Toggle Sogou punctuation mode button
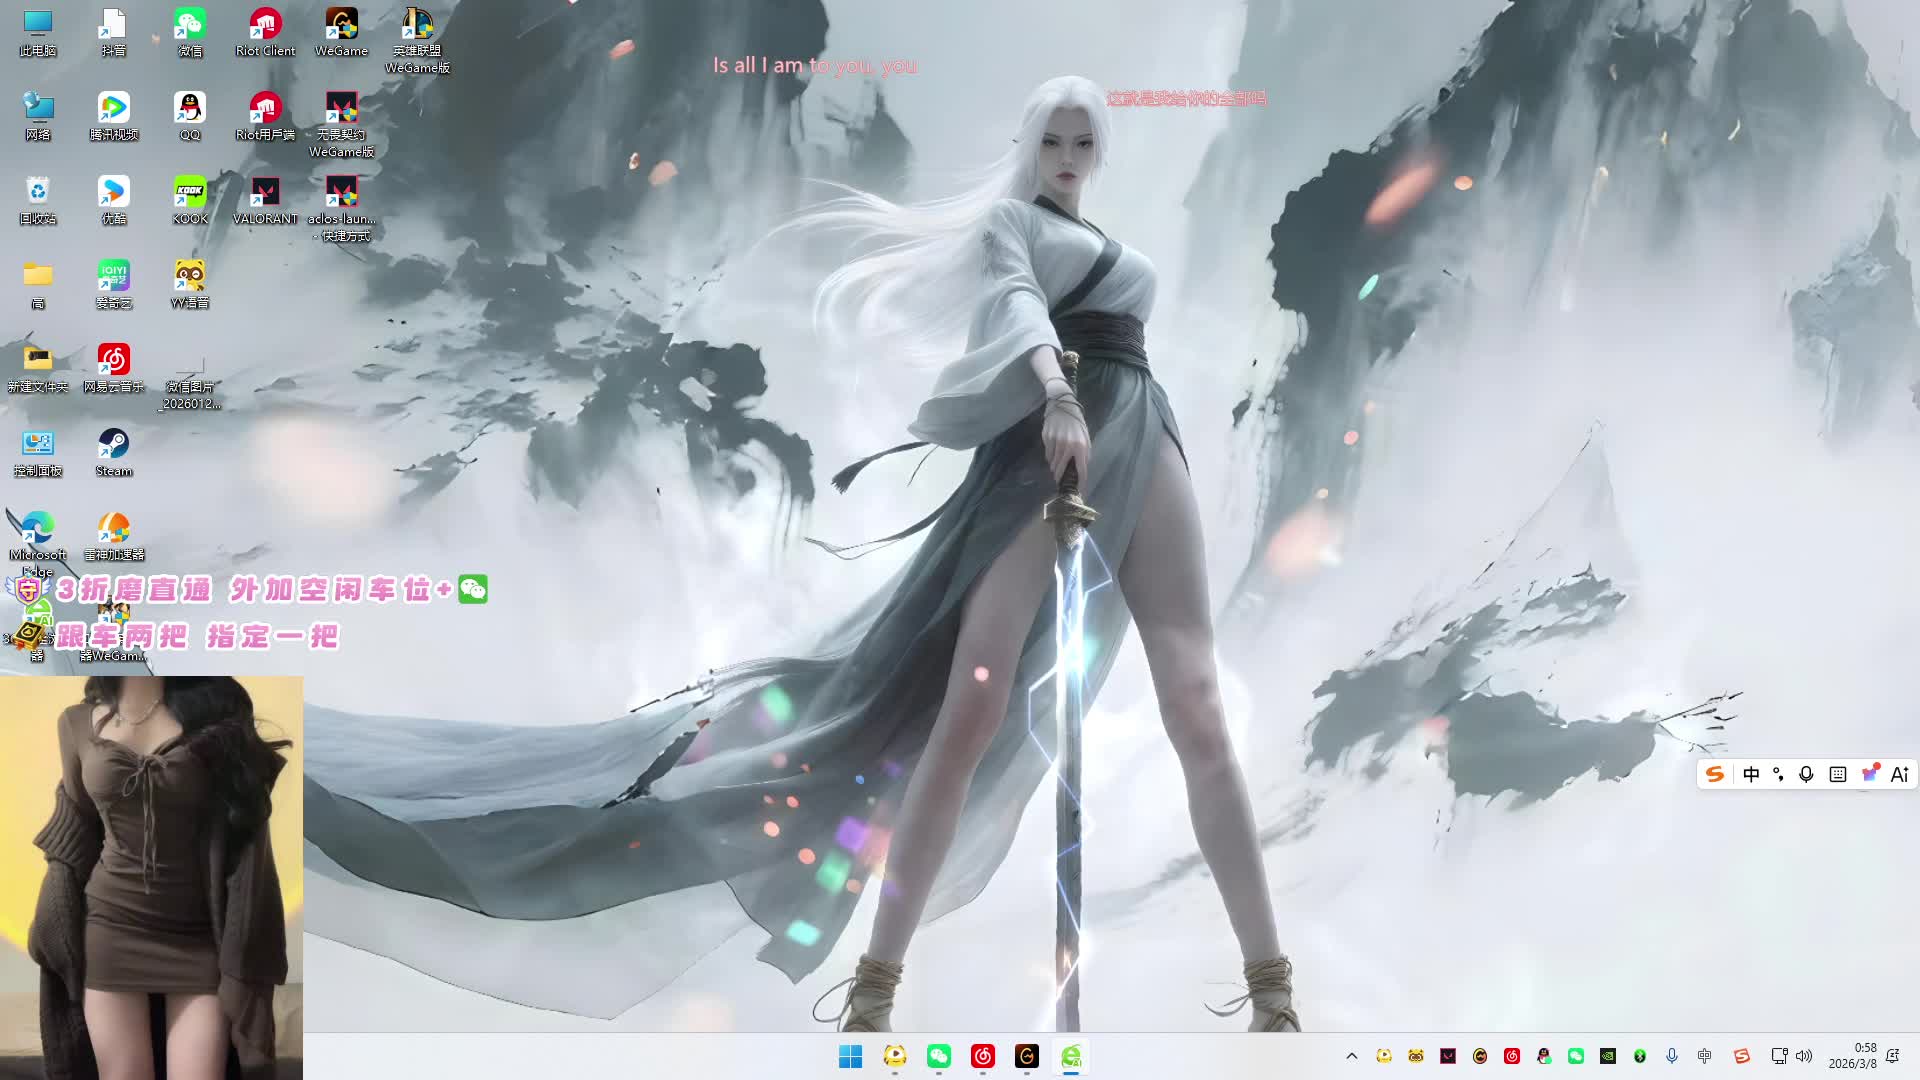The height and width of the screenshot is (1080, 1920). pyautogui.click(x=1778, y=774)
